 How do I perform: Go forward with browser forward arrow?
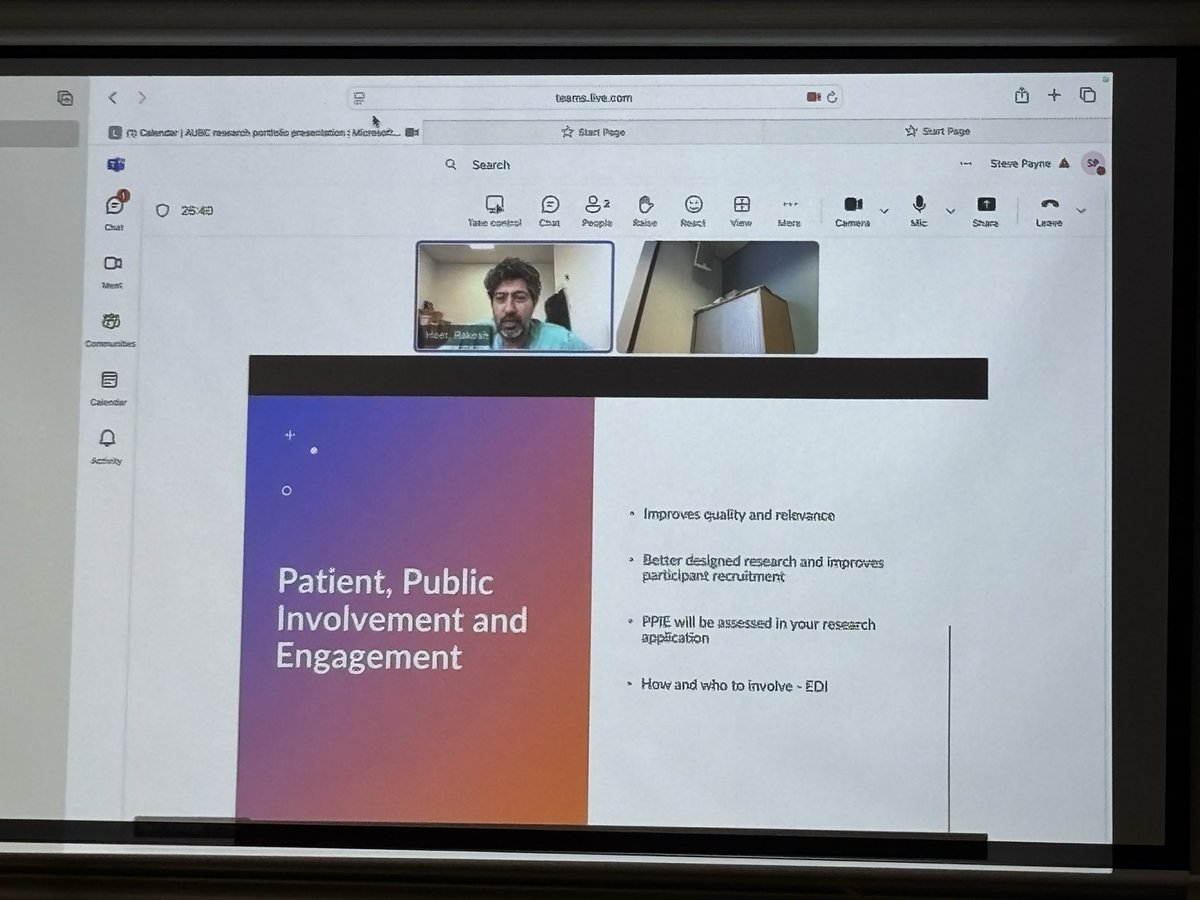(x=142, y=97)
